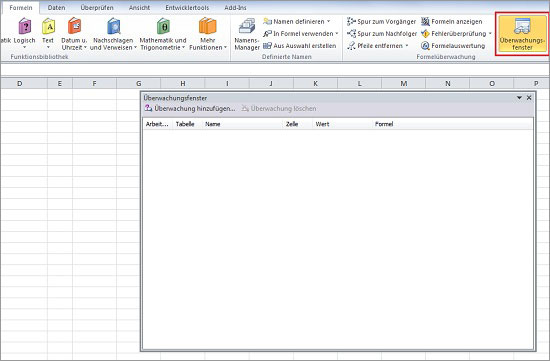
Task: Open the Text functions book icon
Action: tap(48, 27)
